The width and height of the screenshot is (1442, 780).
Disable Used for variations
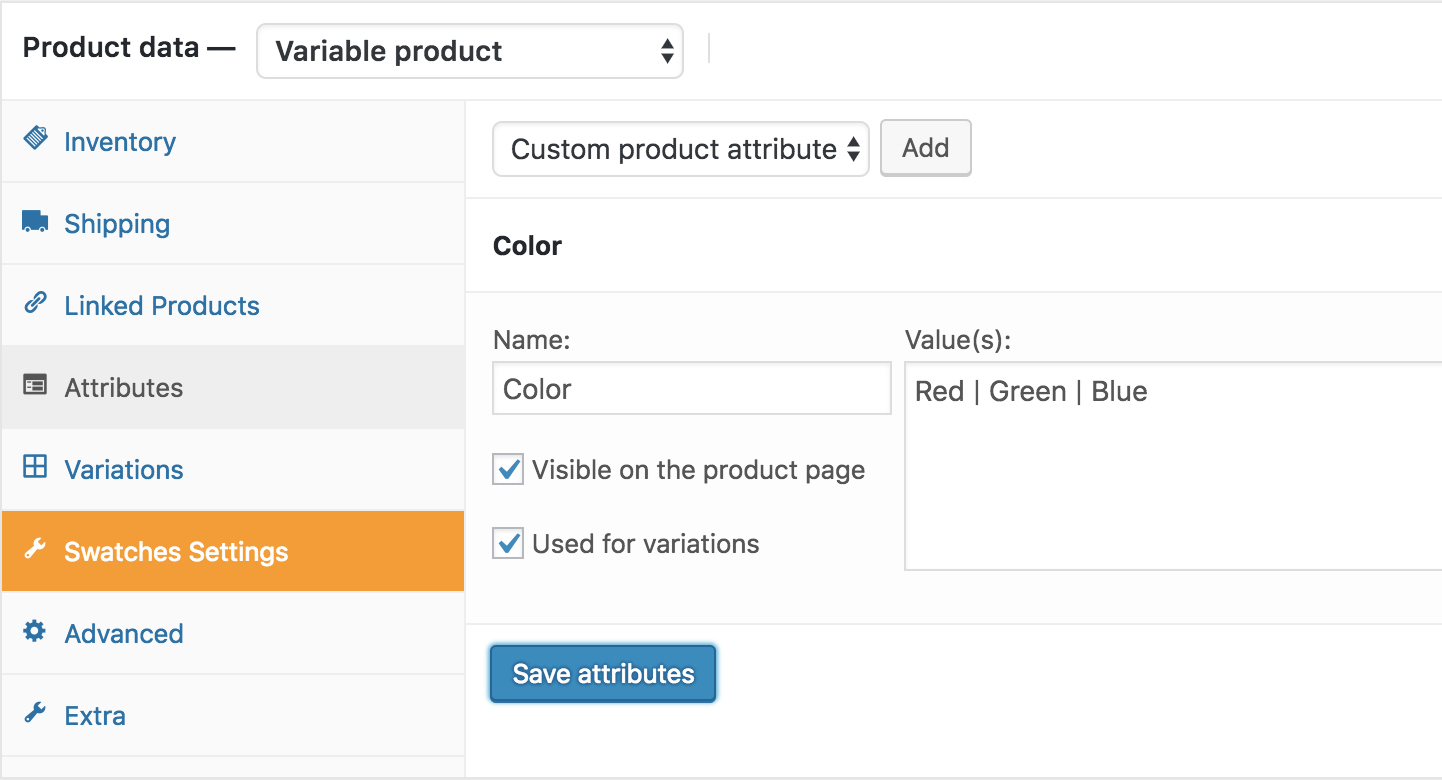[x=507, y=543]
